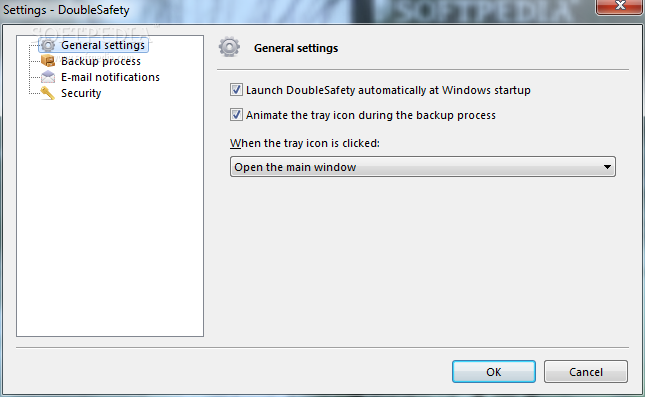645x397 pixels.
Task: Click the 'Launch DoubleSafety automatically at Windows startup' label
Action: pos(388,90)
